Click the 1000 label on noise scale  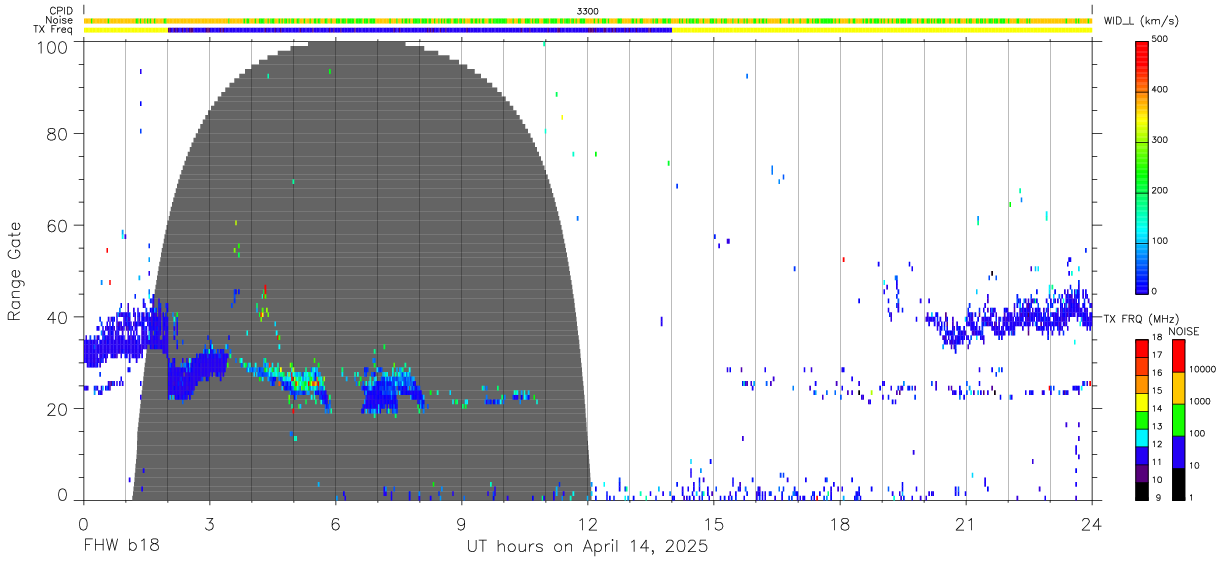pyautogui.click(x=1200, y=401)
